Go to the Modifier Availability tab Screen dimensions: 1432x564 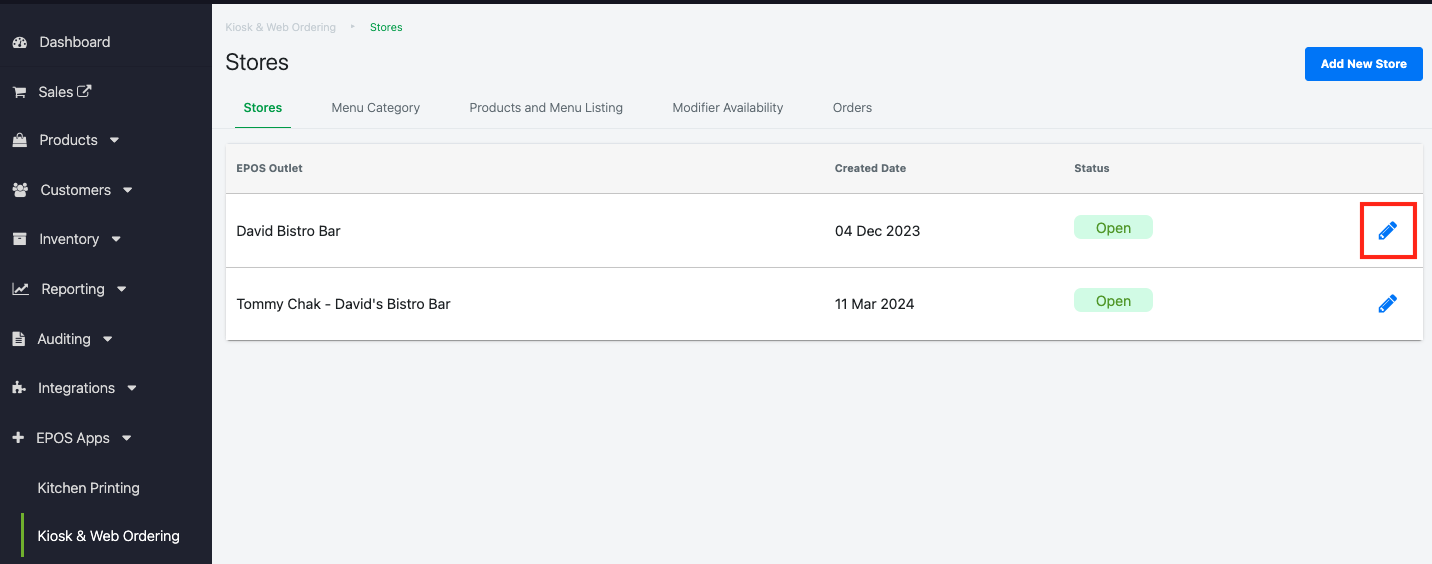point(727,108)
